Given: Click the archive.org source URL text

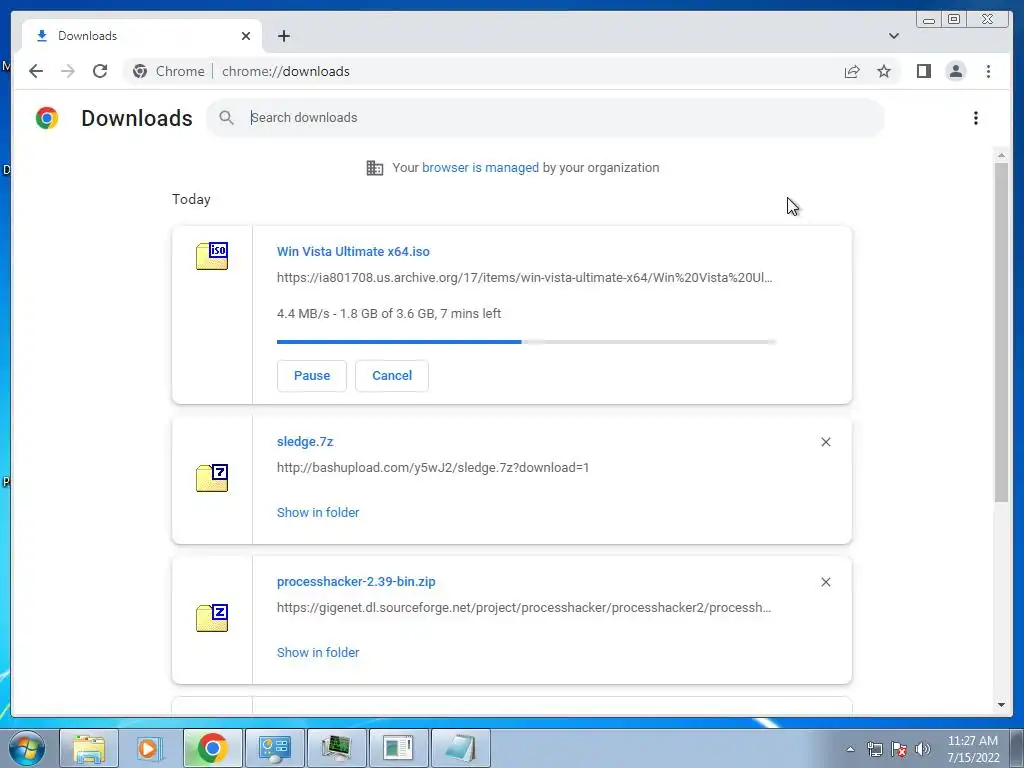Looking at the screenshot, I should click(524, 278).
